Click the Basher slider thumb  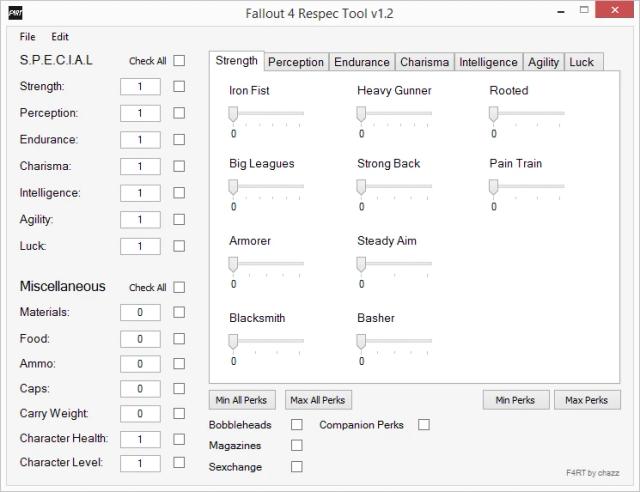[361, 341]
